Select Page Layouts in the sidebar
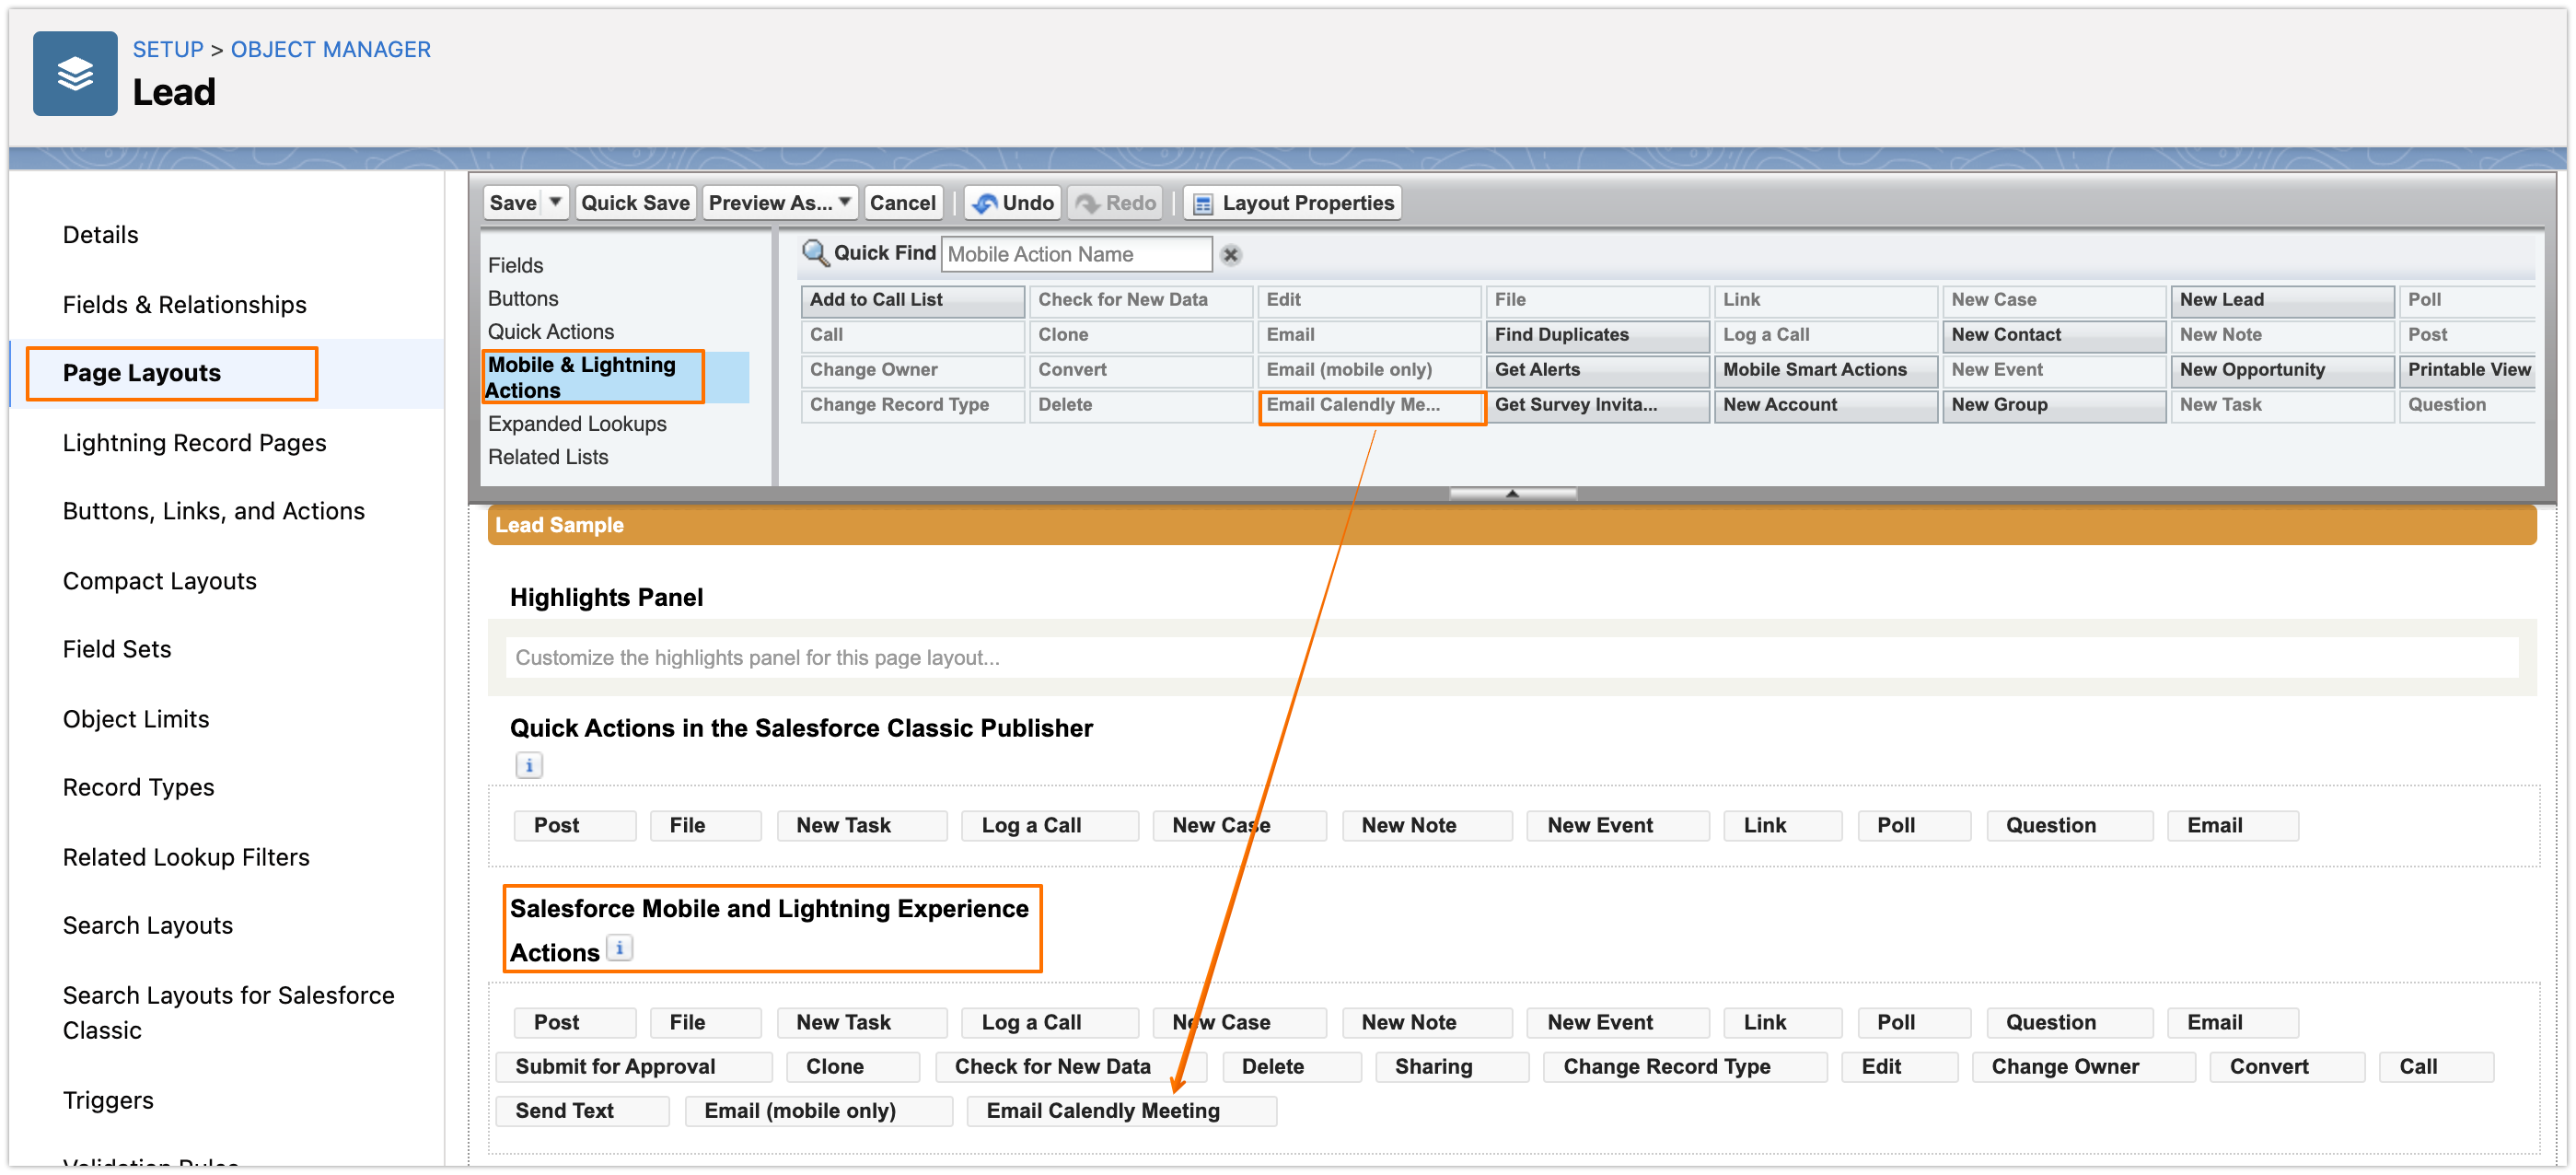This screenshot has width=2576, height=1175. [142, 372]
